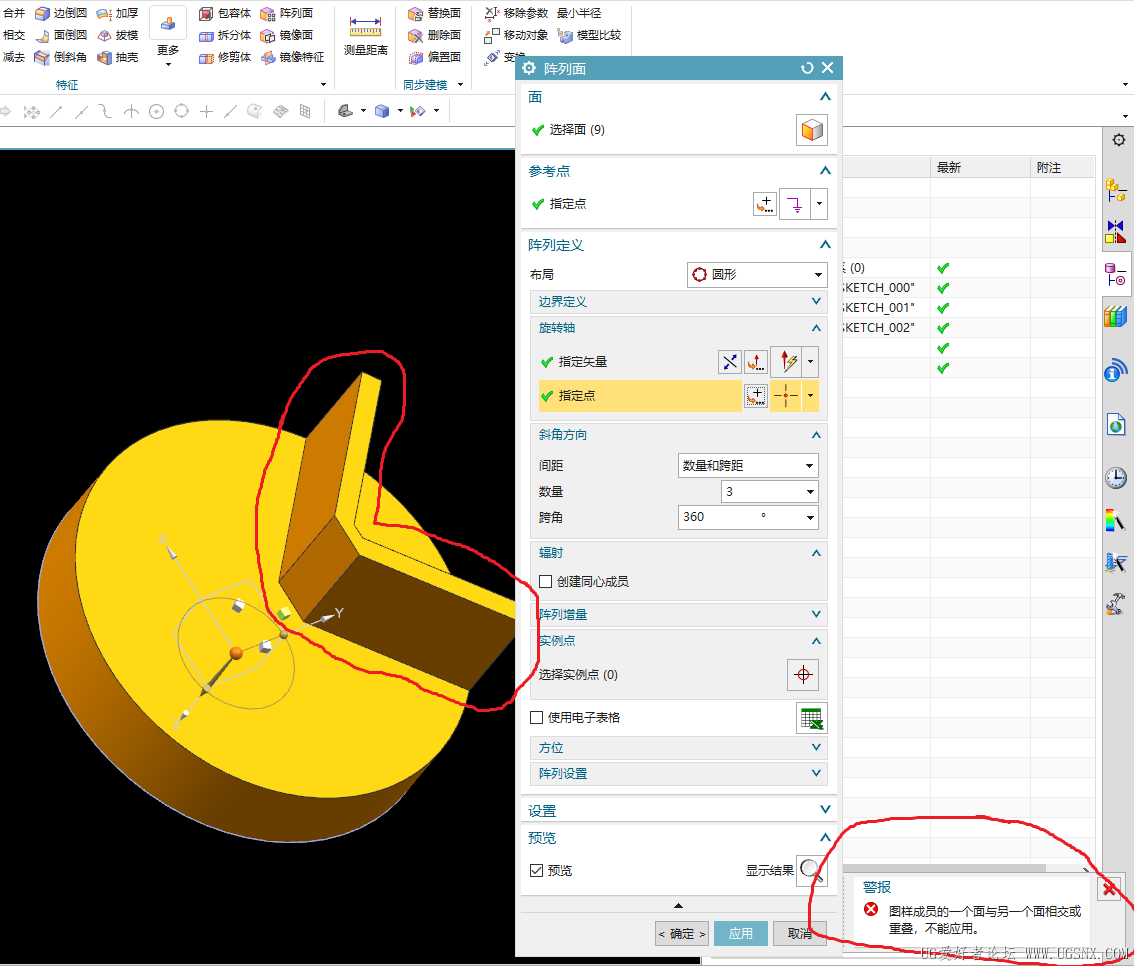
Task: Click the 确定 OK button
Action: [x=681, y=933]
